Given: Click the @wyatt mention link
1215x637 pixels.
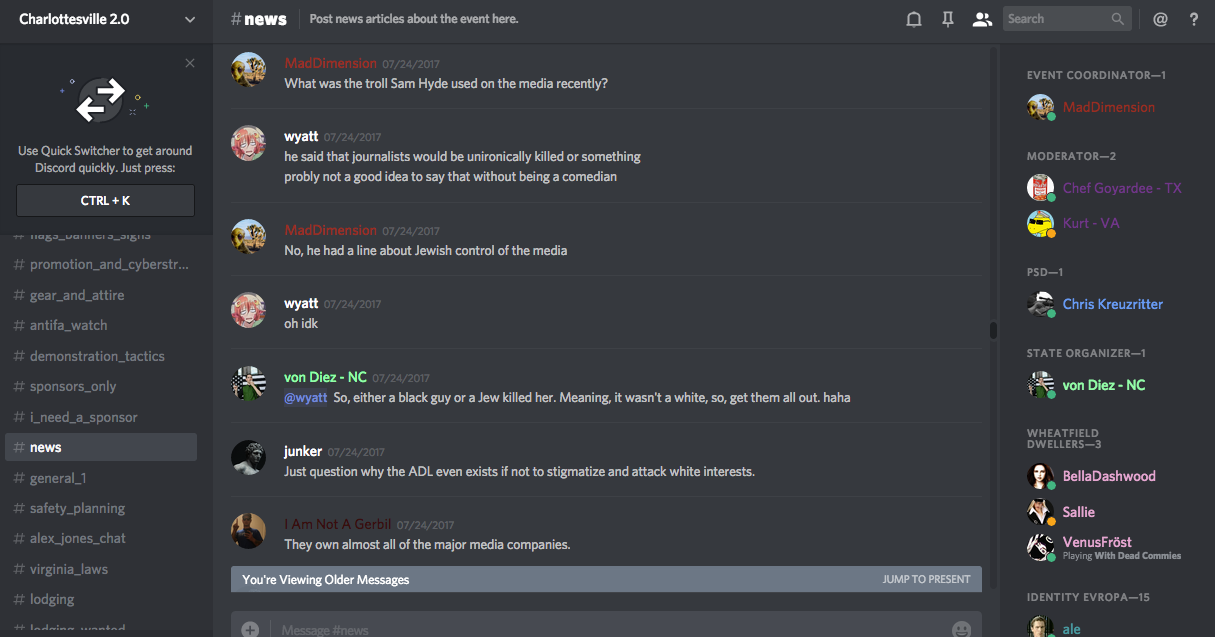Looking at the screenshot, I should 306,398.
